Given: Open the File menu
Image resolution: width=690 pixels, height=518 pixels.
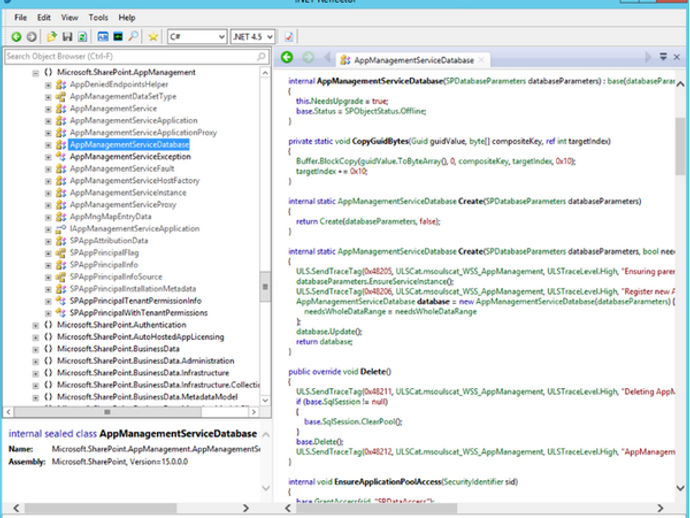Looking at the screenshot, I should [x=20, y=18].
